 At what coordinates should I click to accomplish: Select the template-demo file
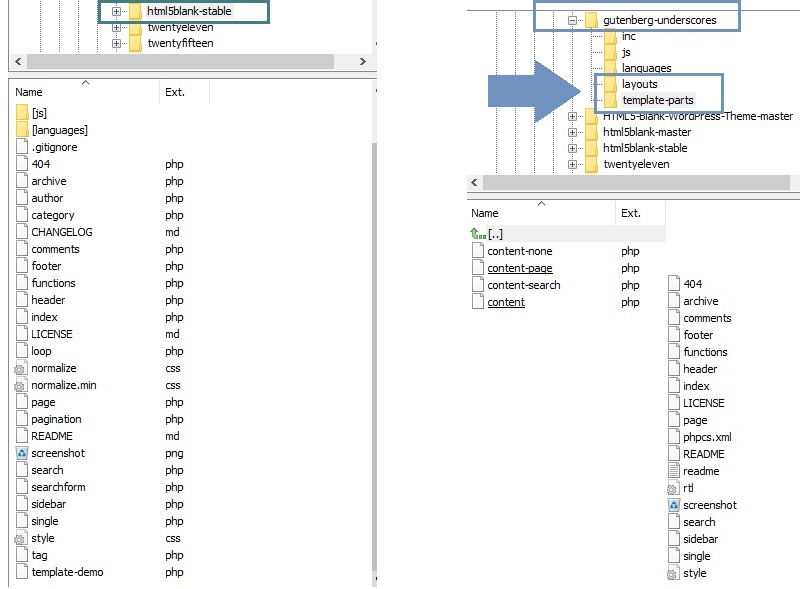tap(67, 572)
